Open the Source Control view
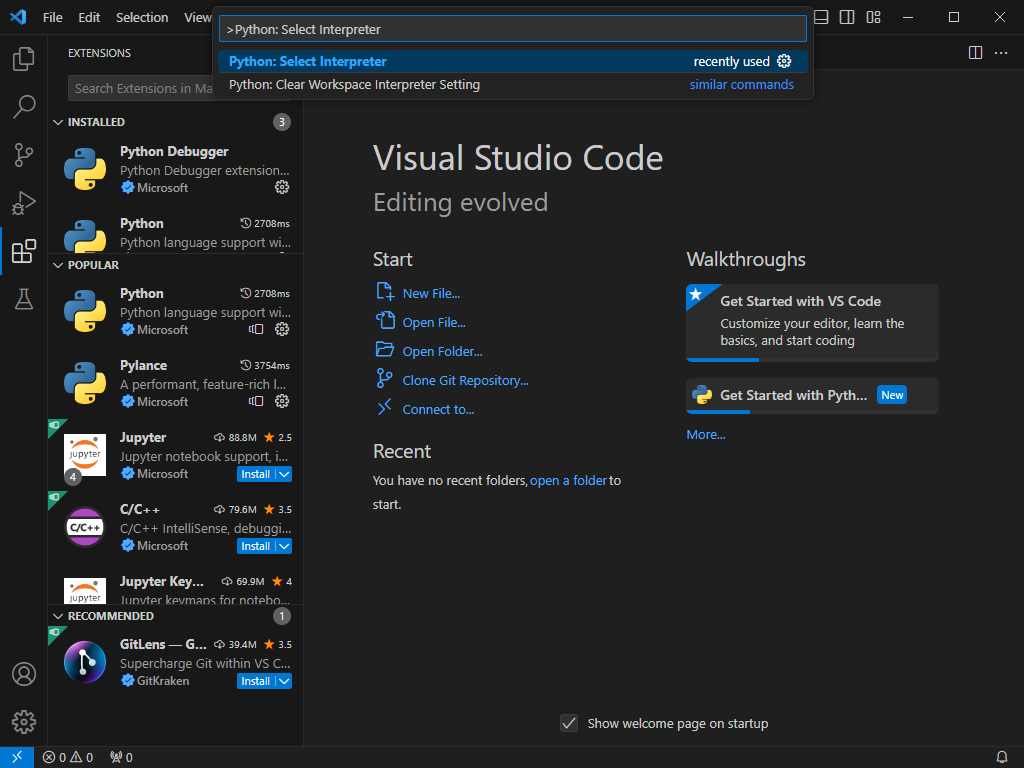The width and height of the screenshot is (1024, 768). point(24,155)
